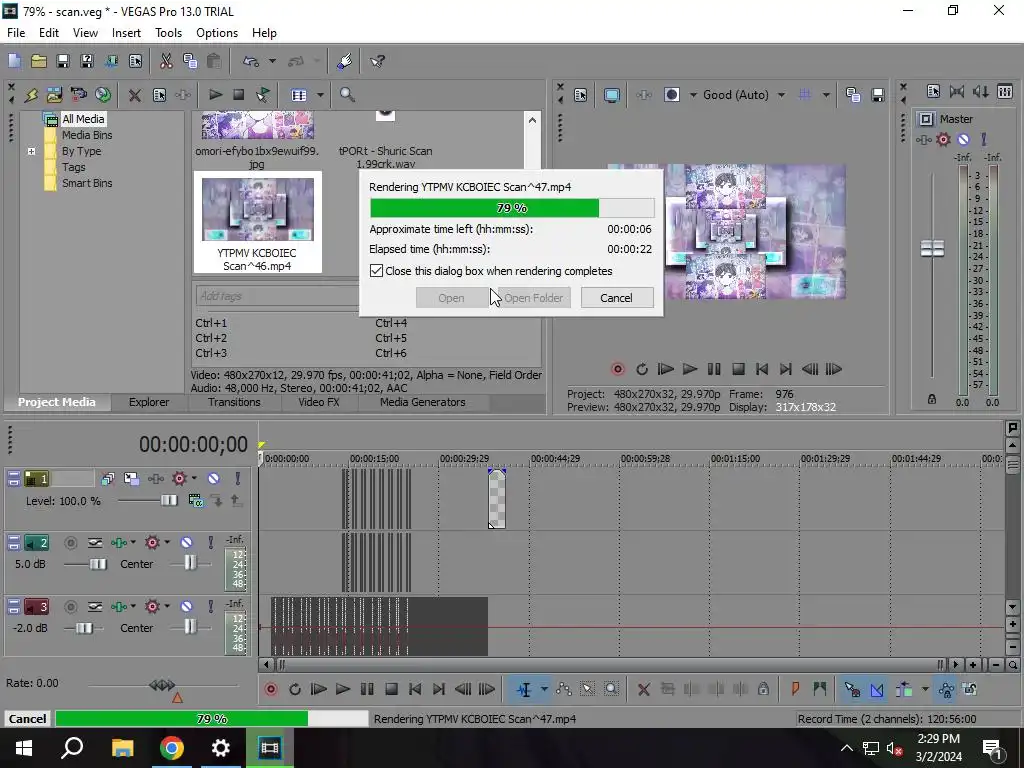Image resolution: width=1024 pixels, height=768 pixels.
Task: Save project using the floppy disk icon
Action: pyautogui.click(x=63, y=61)
